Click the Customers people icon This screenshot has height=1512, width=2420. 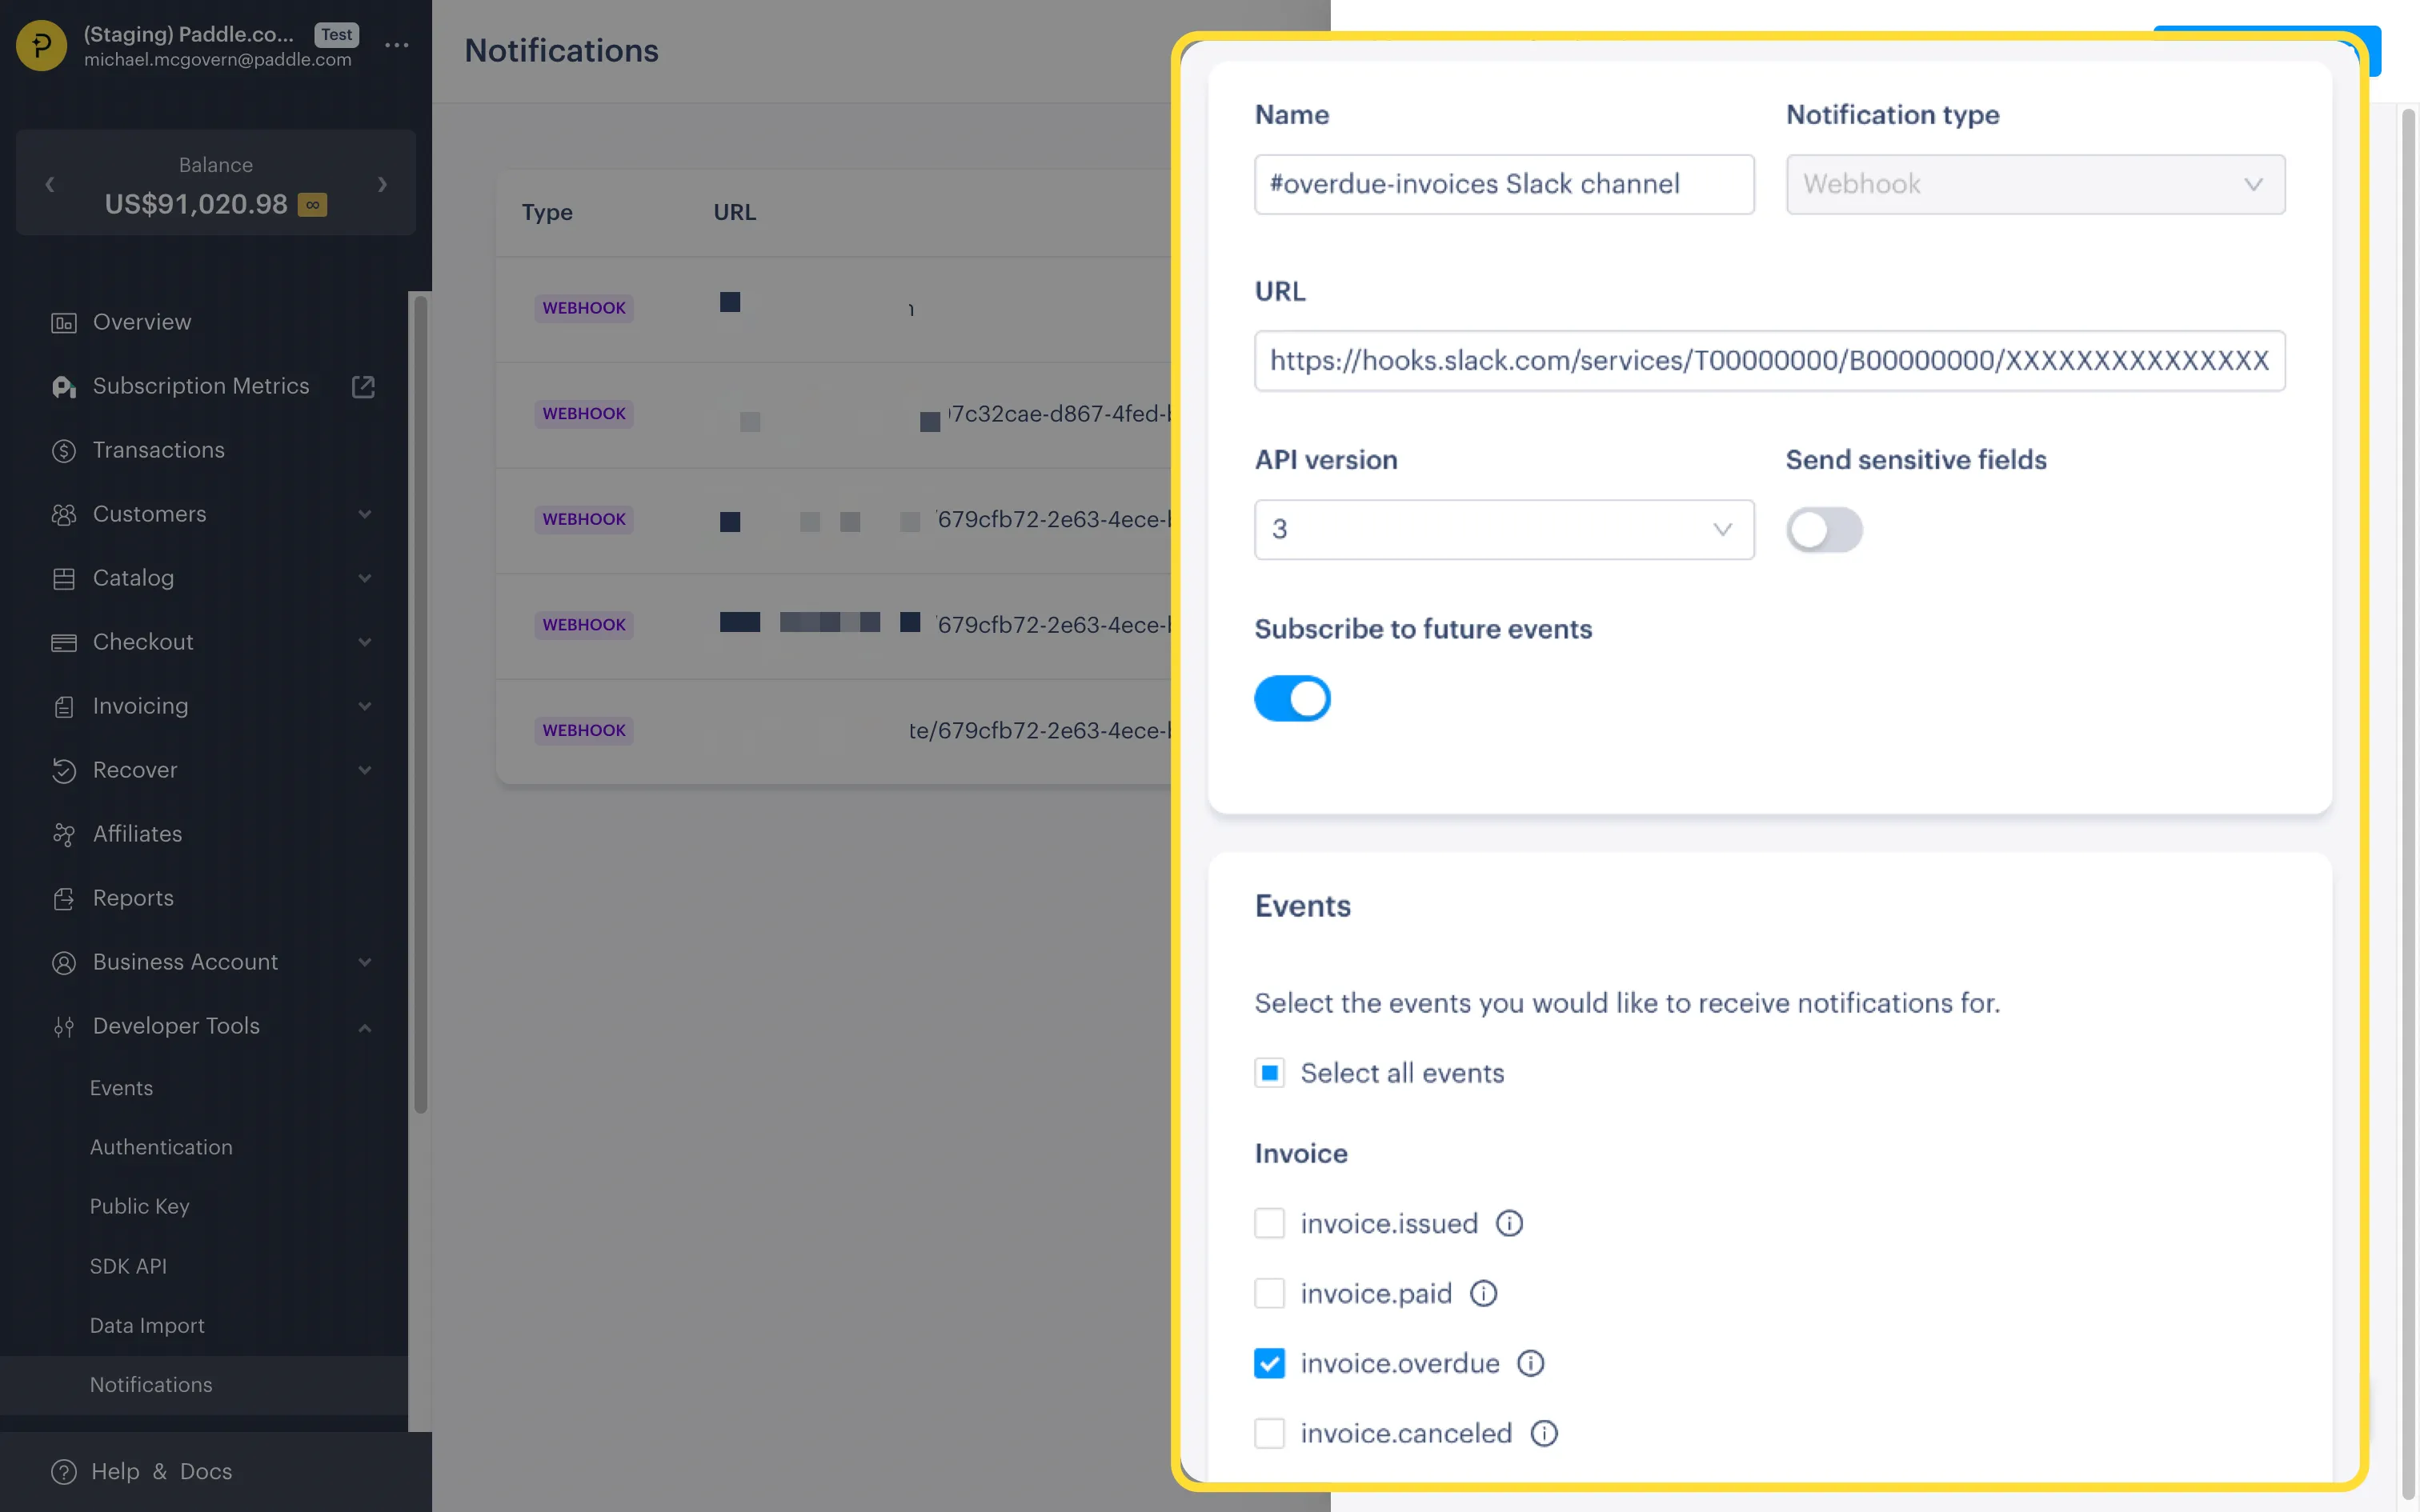64,515
